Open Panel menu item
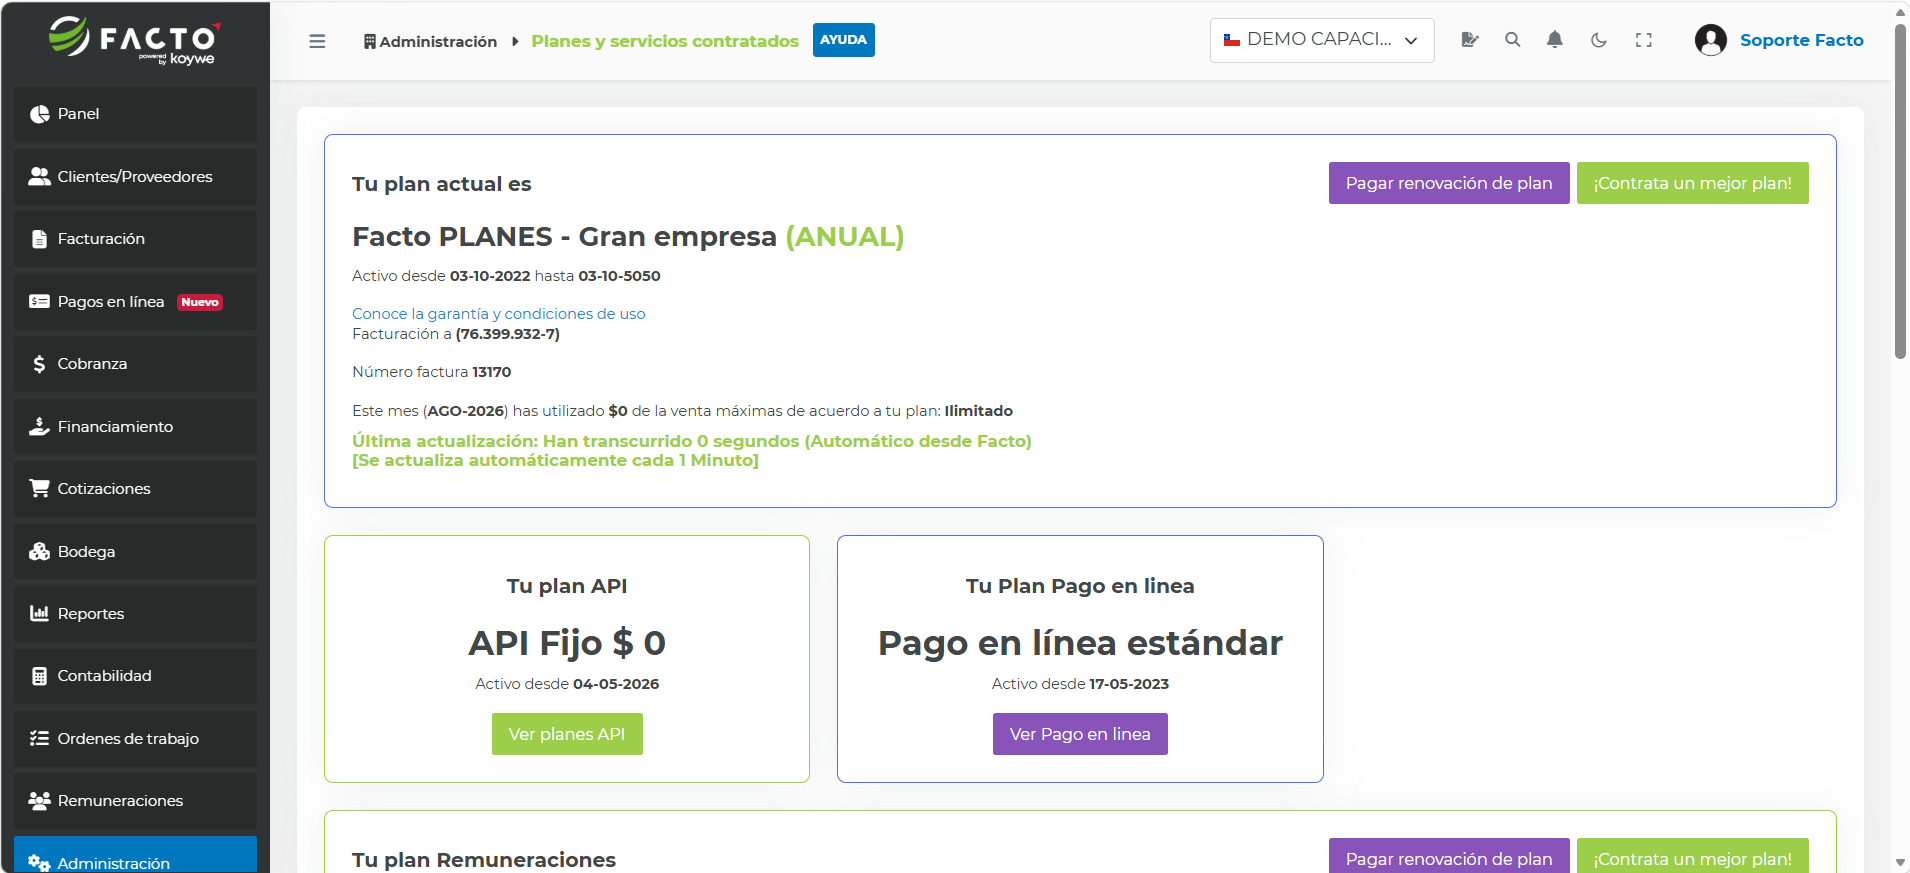The height and width of the screenshot is (873, 1910). point(135,114)
